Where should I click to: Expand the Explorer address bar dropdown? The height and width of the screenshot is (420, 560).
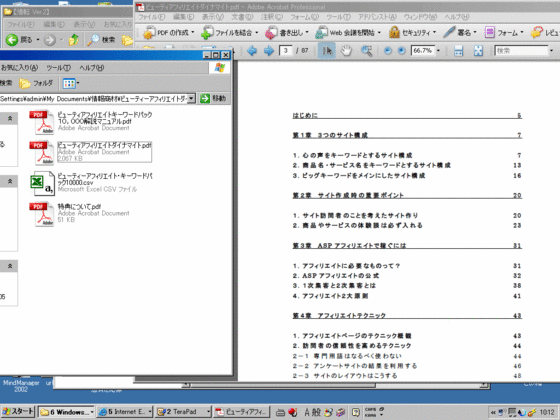(191, 98)
